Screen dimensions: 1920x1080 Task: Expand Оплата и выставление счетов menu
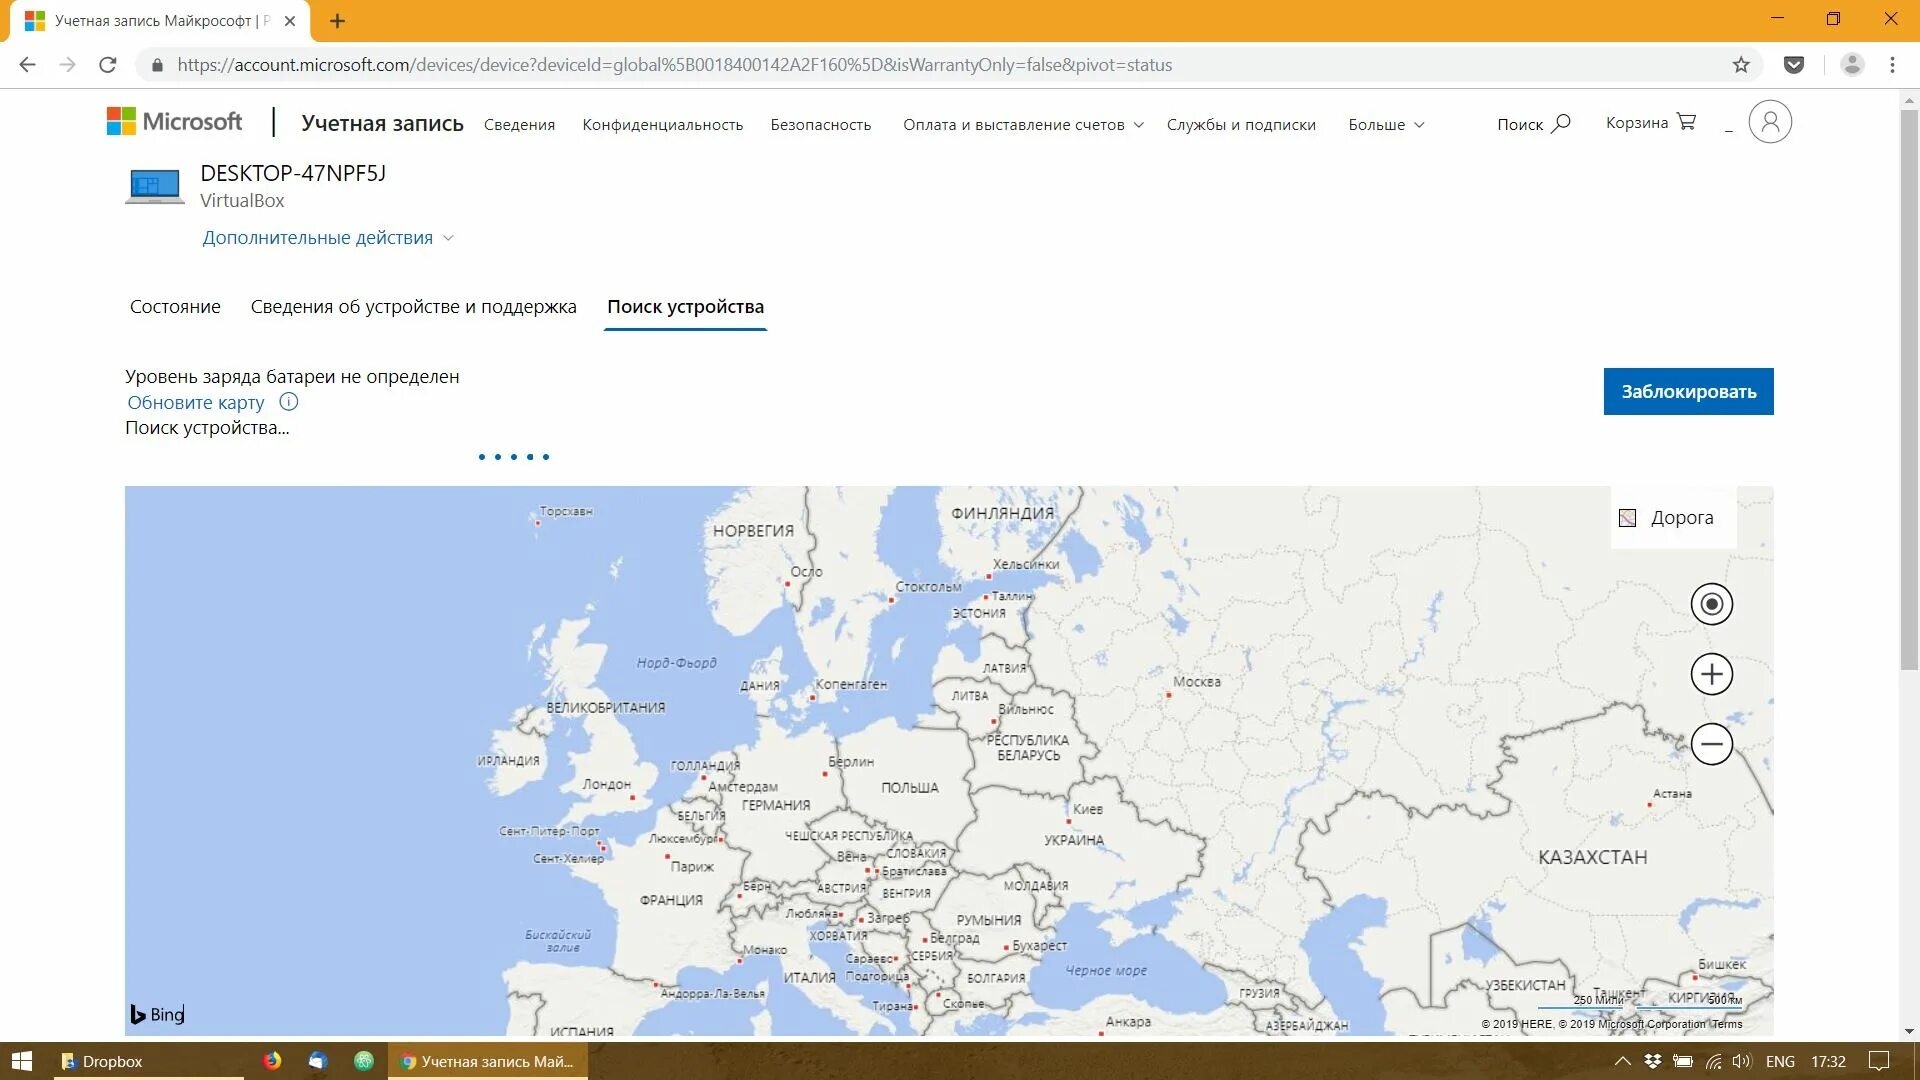click(x=1023, y=125)
